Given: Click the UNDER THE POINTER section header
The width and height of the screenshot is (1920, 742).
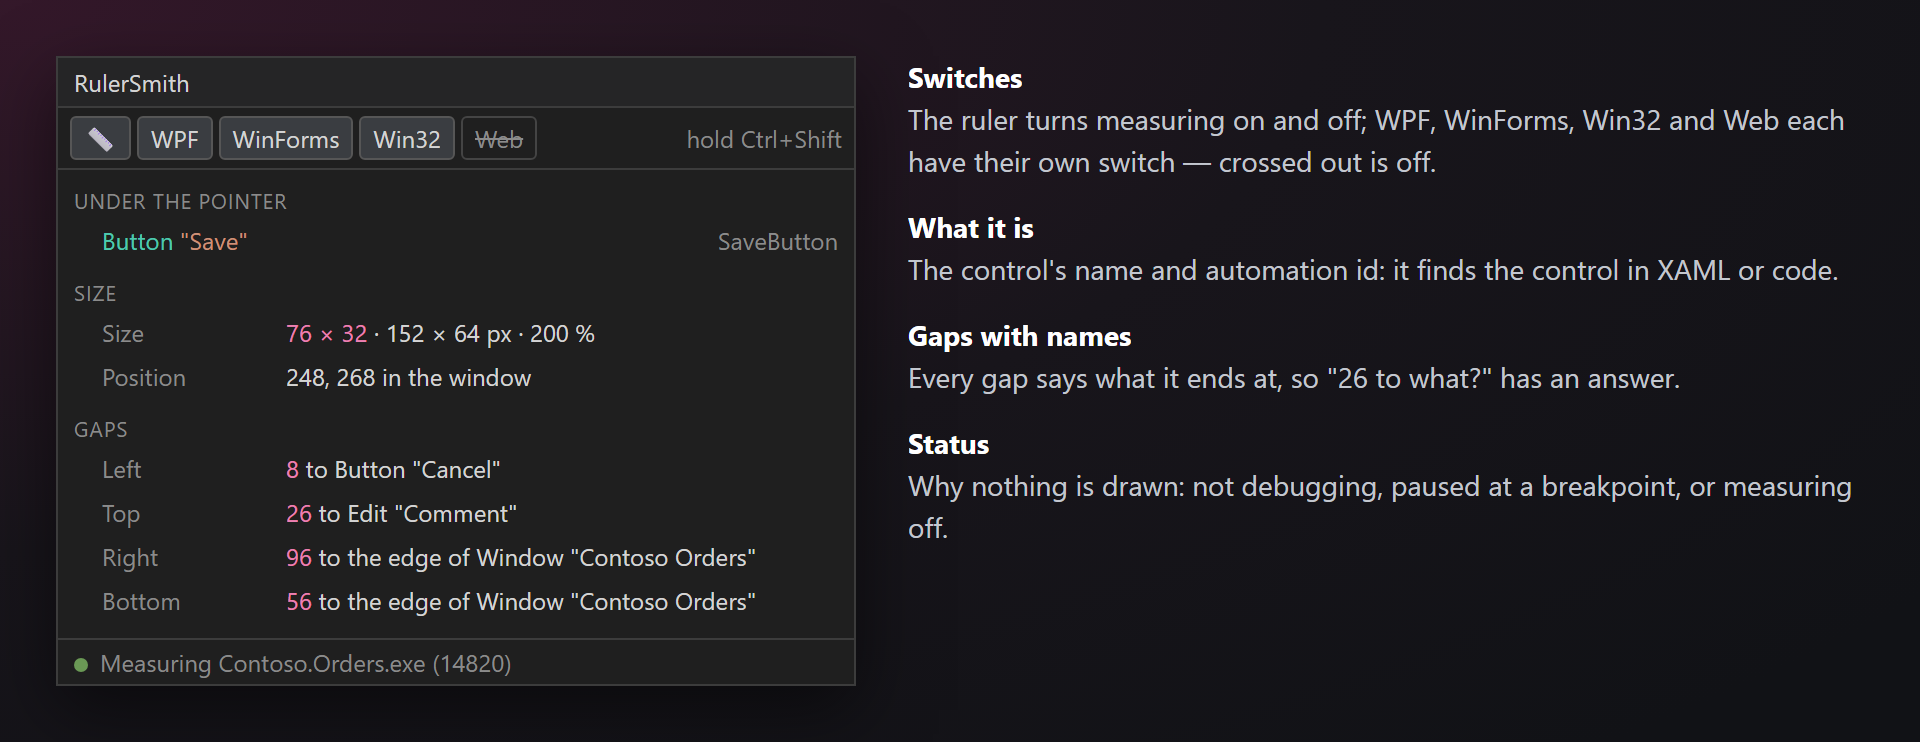Looking at the screenshot, I should 180,202.
